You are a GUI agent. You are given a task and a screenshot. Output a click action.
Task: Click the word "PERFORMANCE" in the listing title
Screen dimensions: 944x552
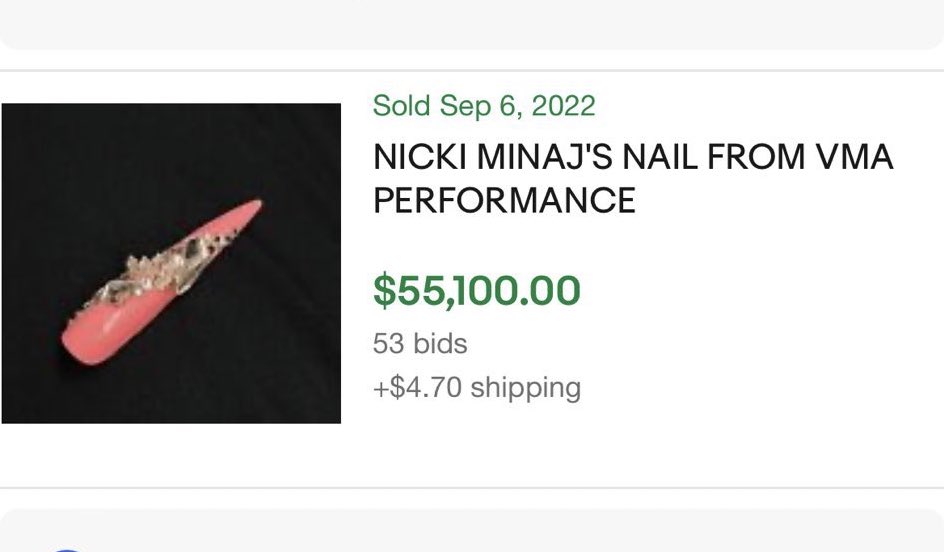[x=504, y=200]
